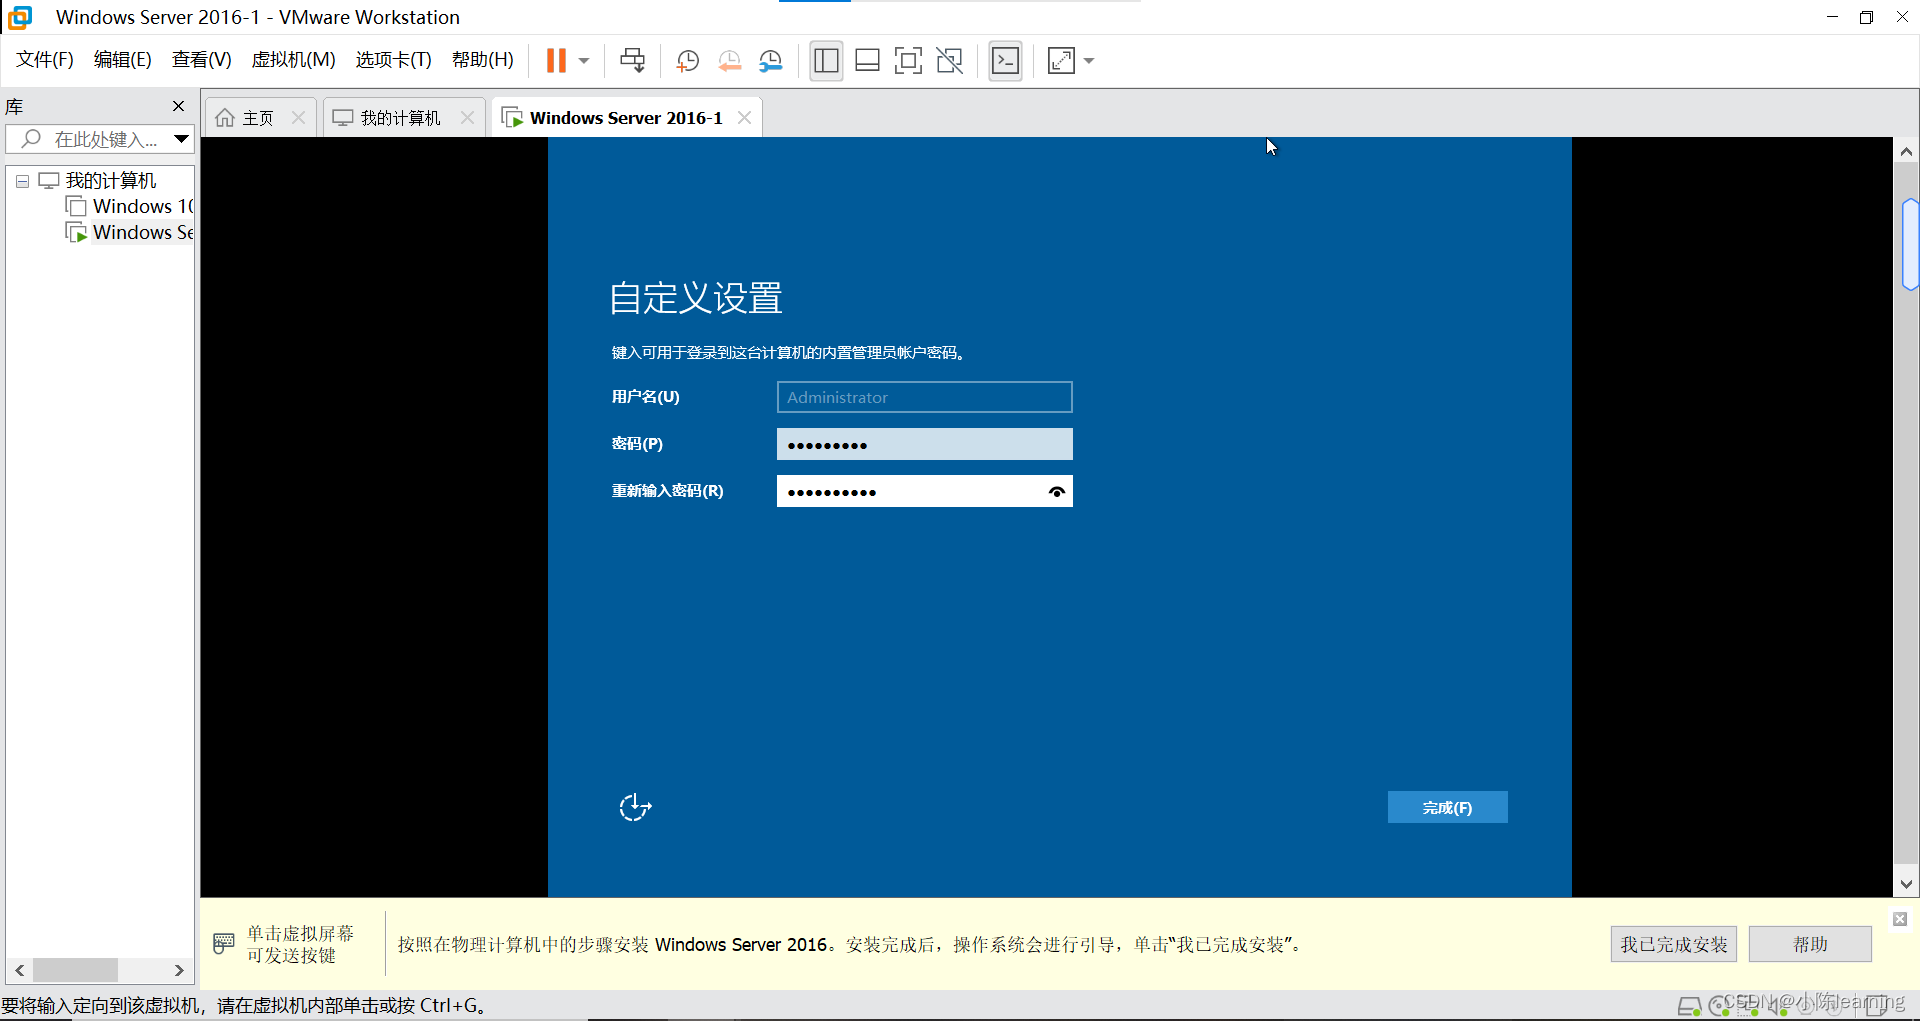
Task: Select 我的计算机 in the library tree
Action: pos(111,181)
